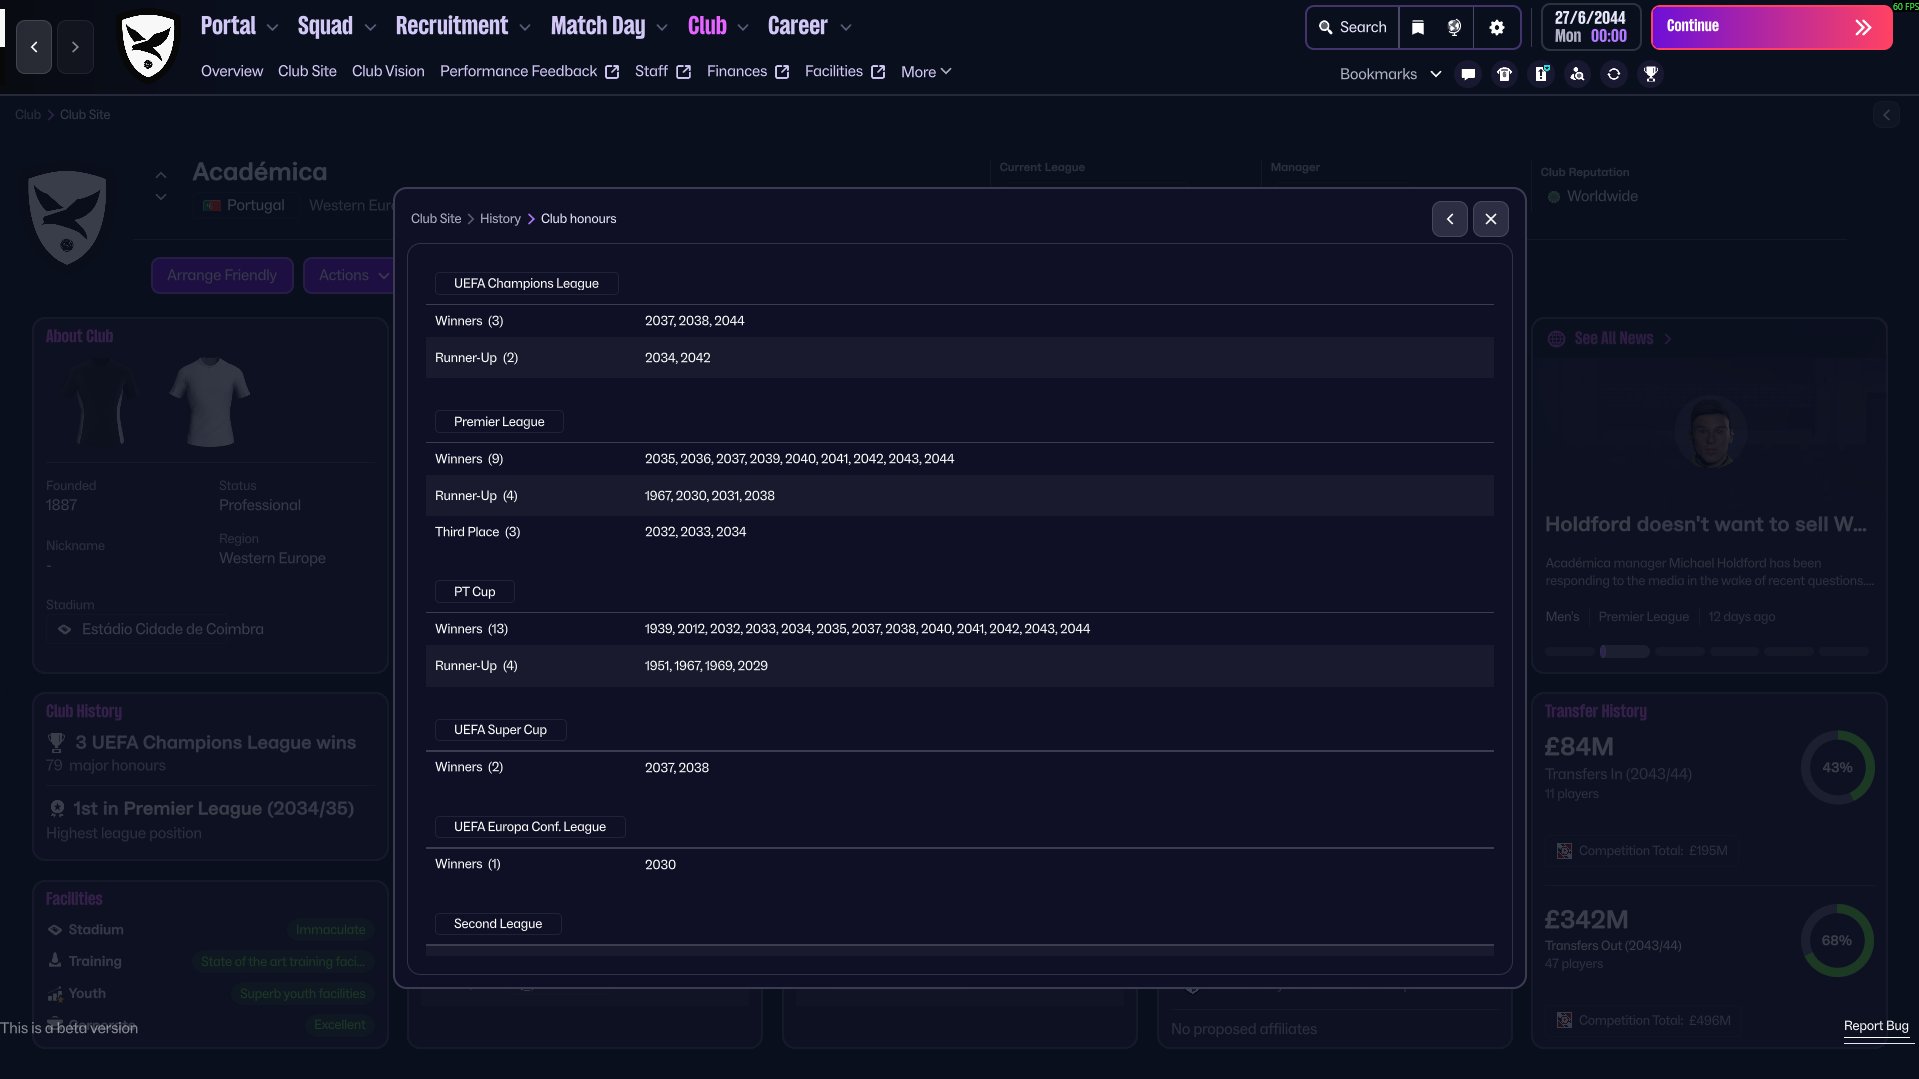This screenshot has width=1919, height=1079.
Task: Open the See All News link
Action: (x=1613, y=339)
